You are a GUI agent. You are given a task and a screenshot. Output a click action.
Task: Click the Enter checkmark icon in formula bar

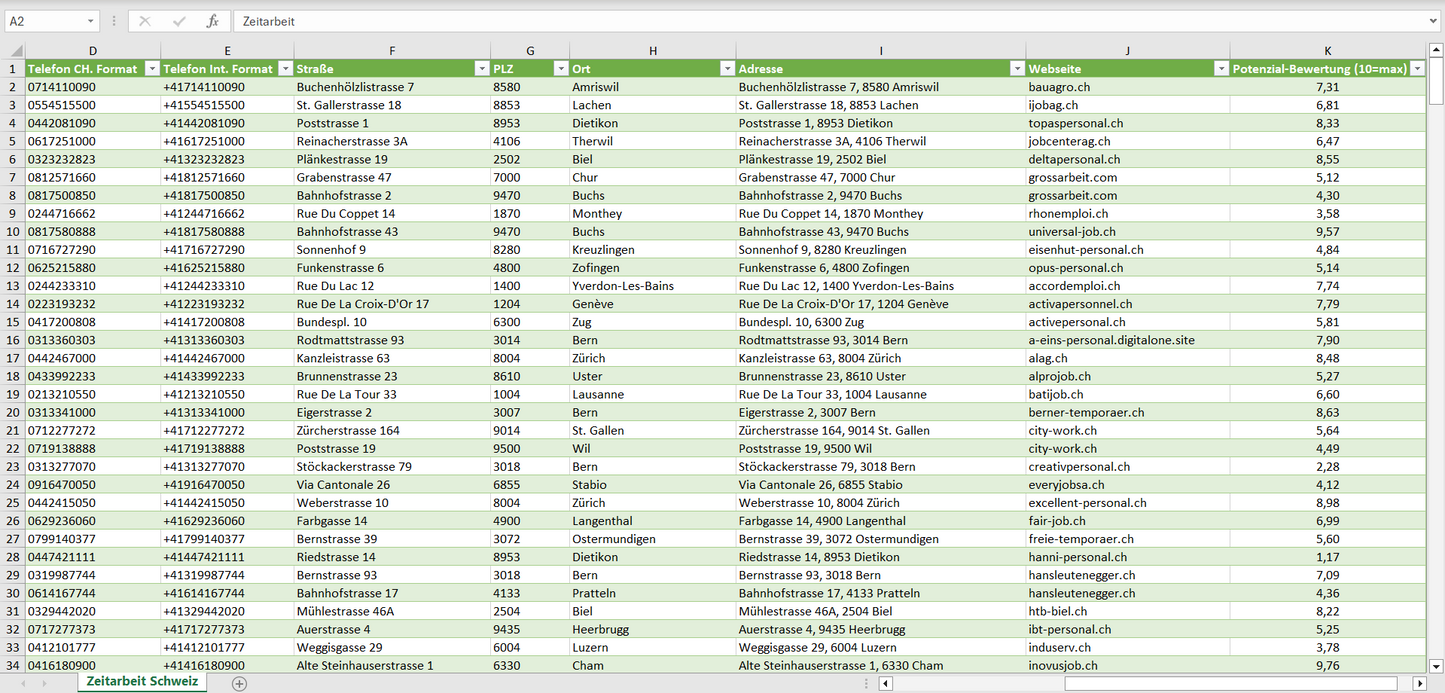(x=179, y=21)
